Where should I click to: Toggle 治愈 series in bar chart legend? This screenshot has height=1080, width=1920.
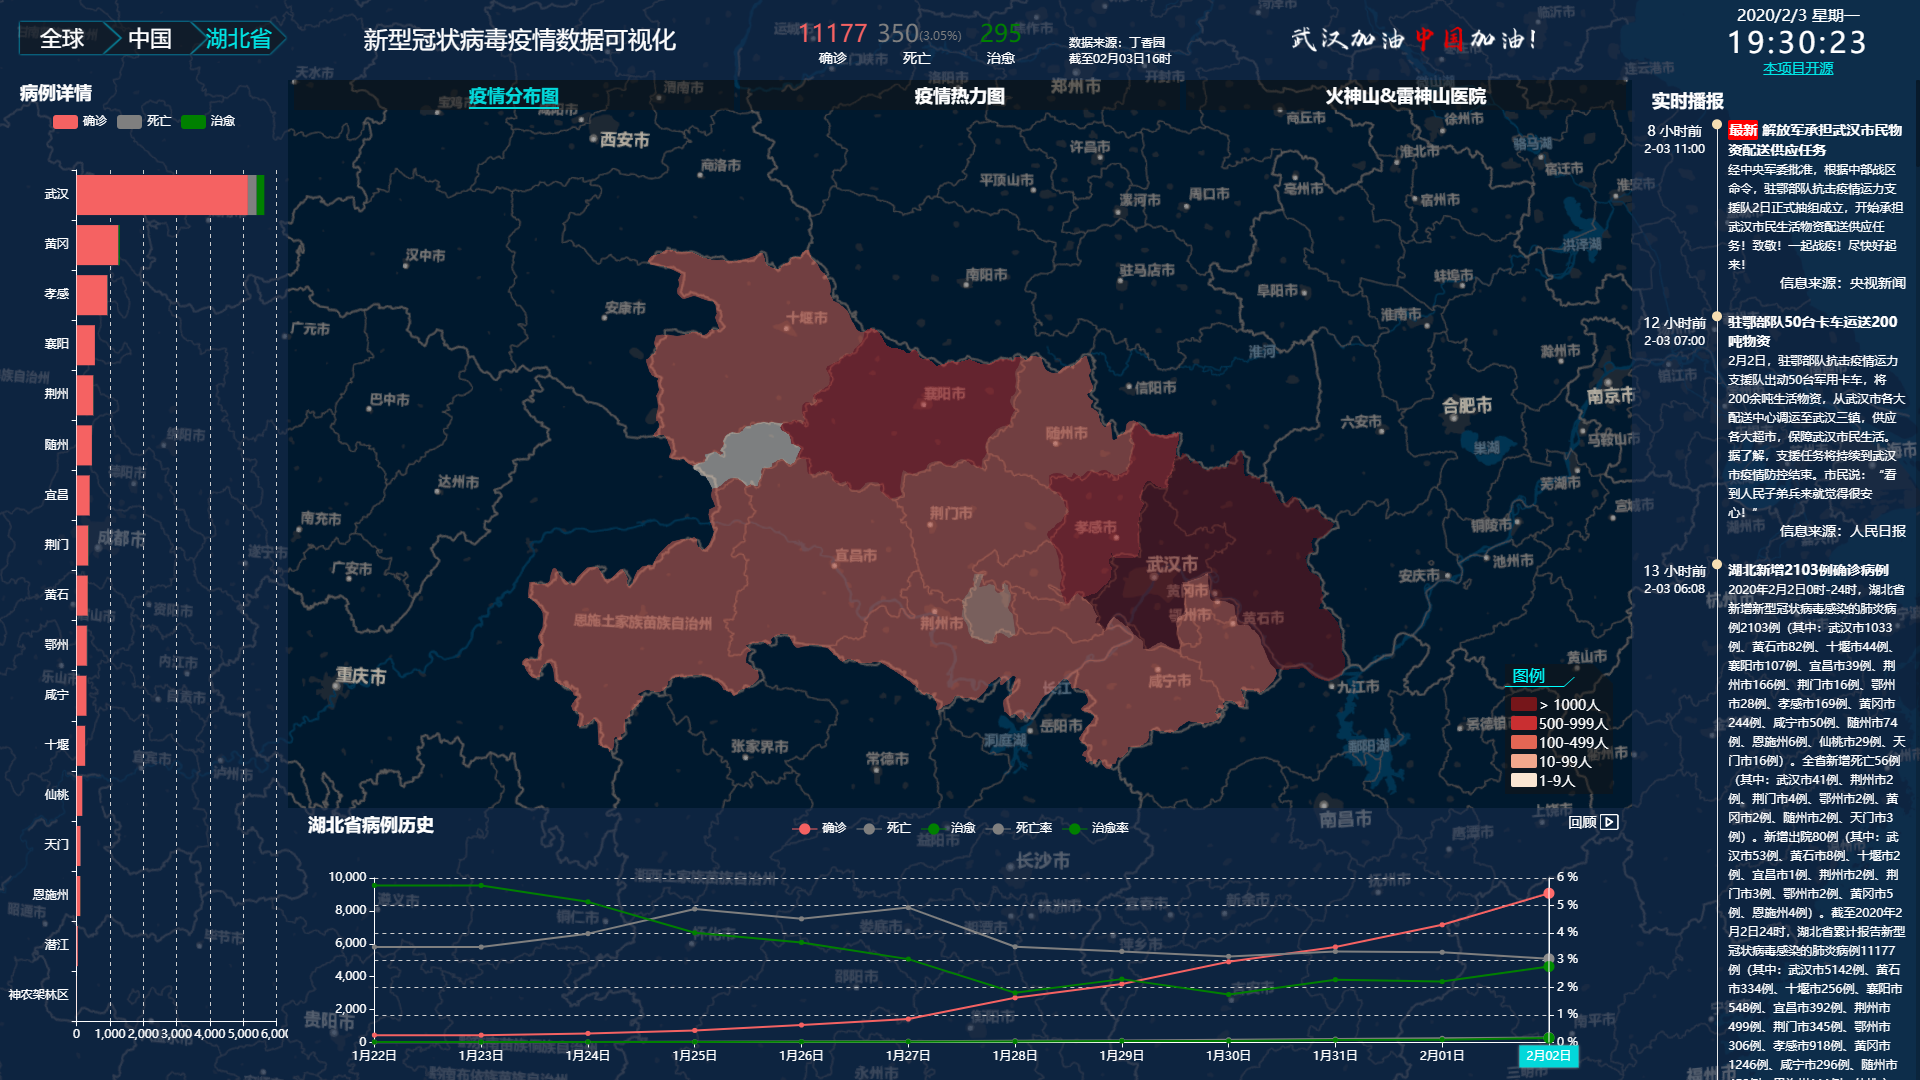tap(208, 121)
